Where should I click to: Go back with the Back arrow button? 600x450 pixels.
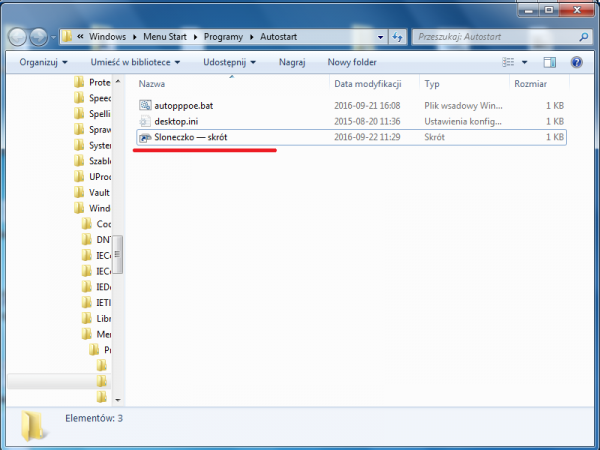(x=18, y=37)
